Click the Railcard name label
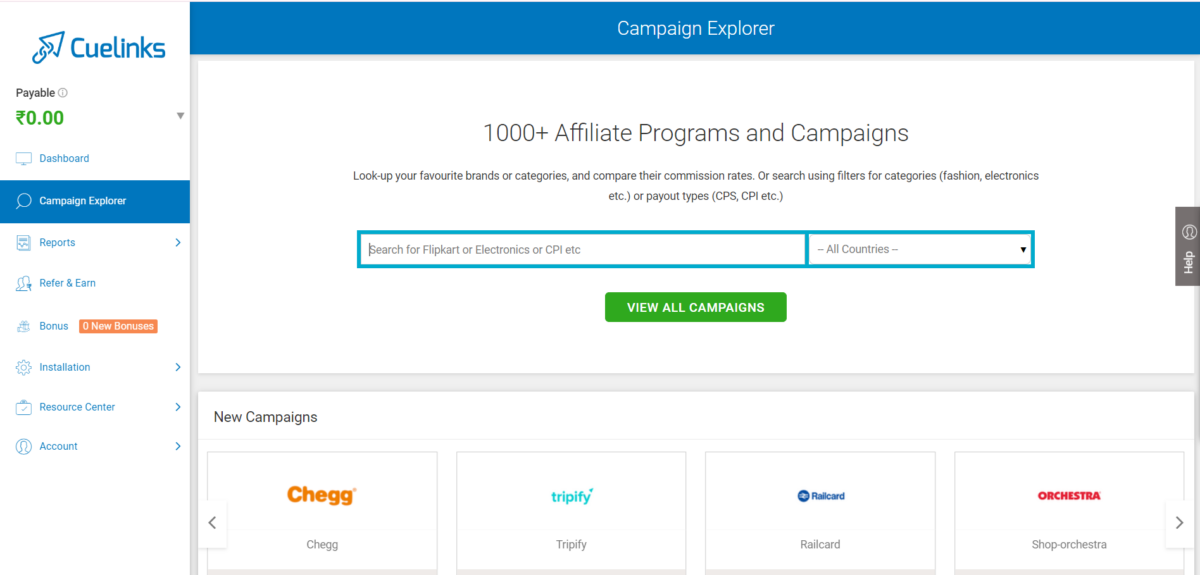Image resolution: width=1200 pixels, height=575 pixels. (x=820, y=545)
